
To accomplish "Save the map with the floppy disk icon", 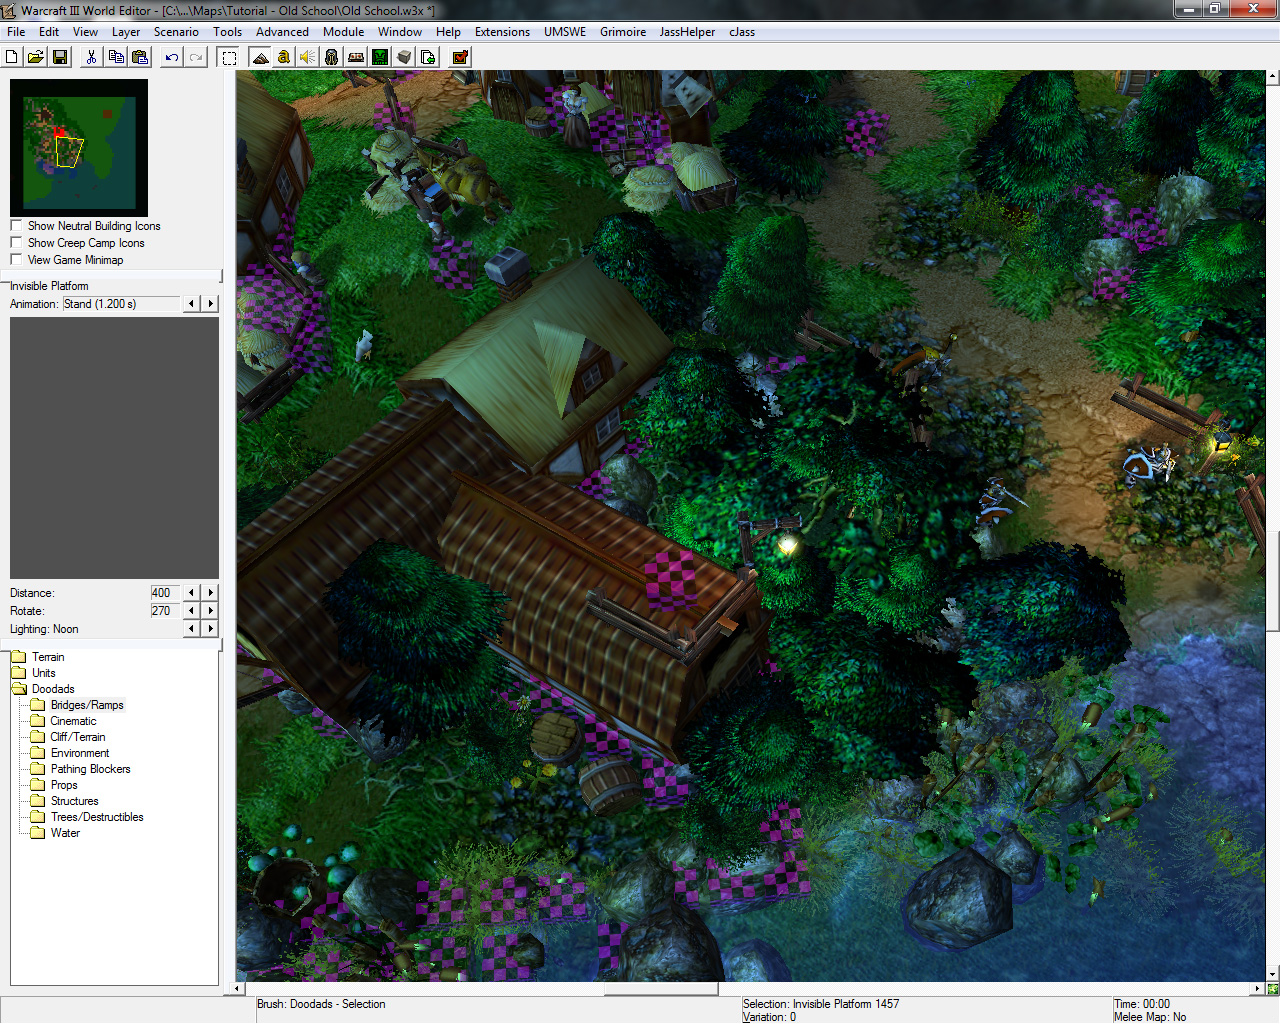I will click(x=60, y=57).
